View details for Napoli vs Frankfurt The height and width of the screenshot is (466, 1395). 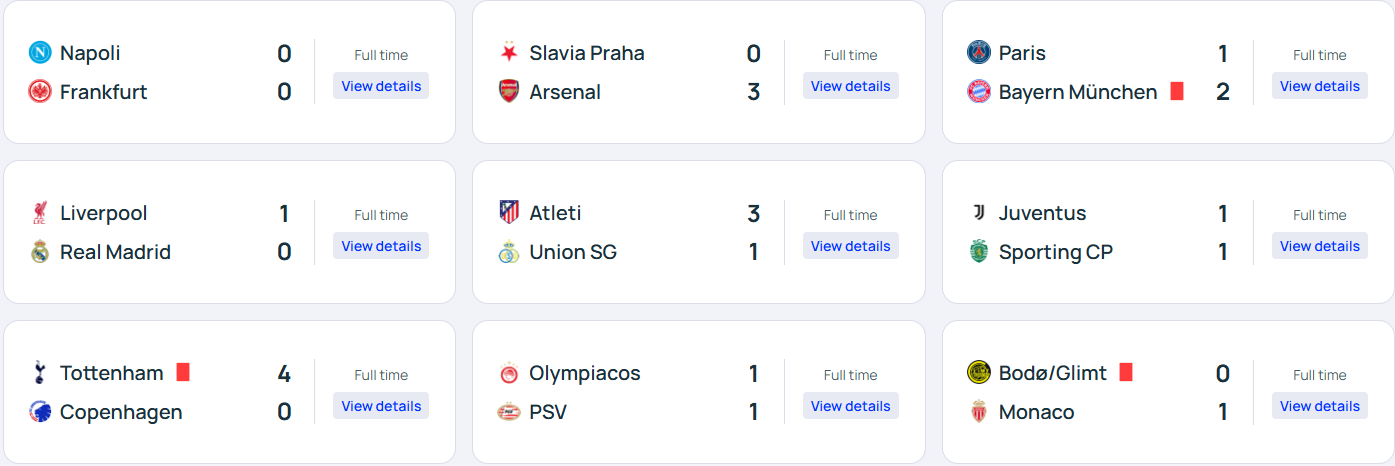381,86
